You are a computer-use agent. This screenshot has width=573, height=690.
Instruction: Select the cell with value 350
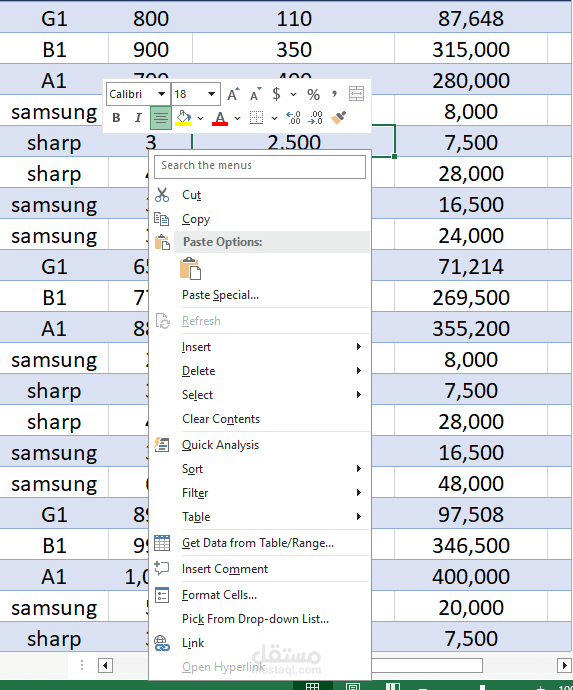click(294, 49)
